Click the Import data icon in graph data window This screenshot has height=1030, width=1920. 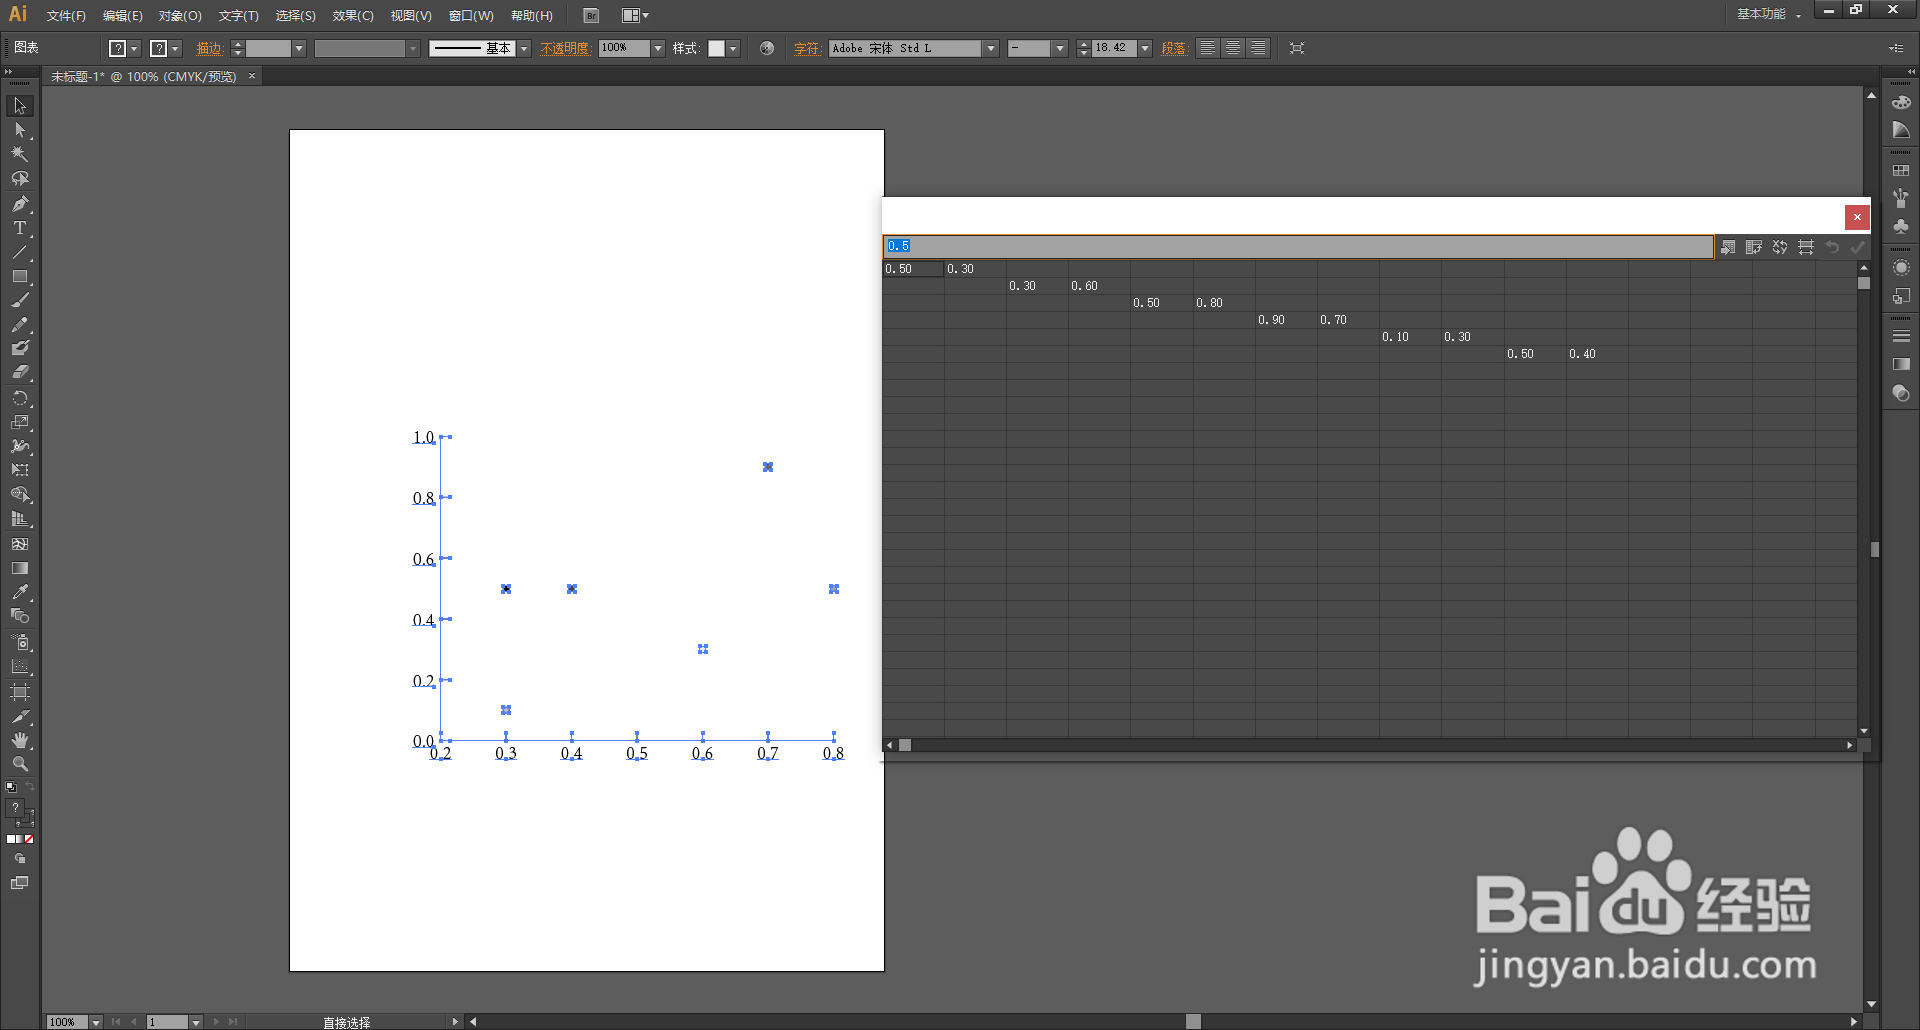[1728, 247]
